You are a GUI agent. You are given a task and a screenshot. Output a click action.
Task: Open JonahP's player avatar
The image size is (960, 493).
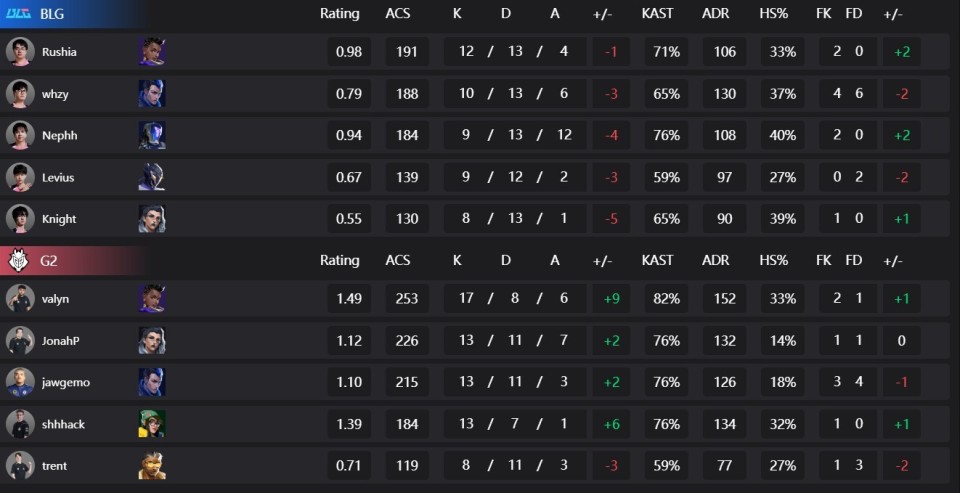20,341
